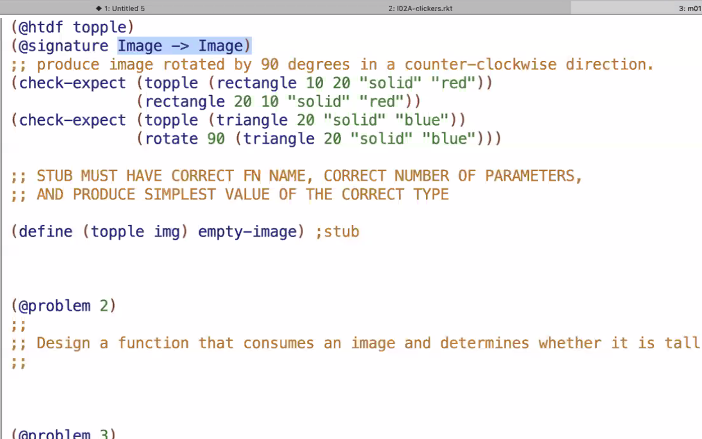Click the '@signature' keyword

pyautogui.click(x=64, y=45)
